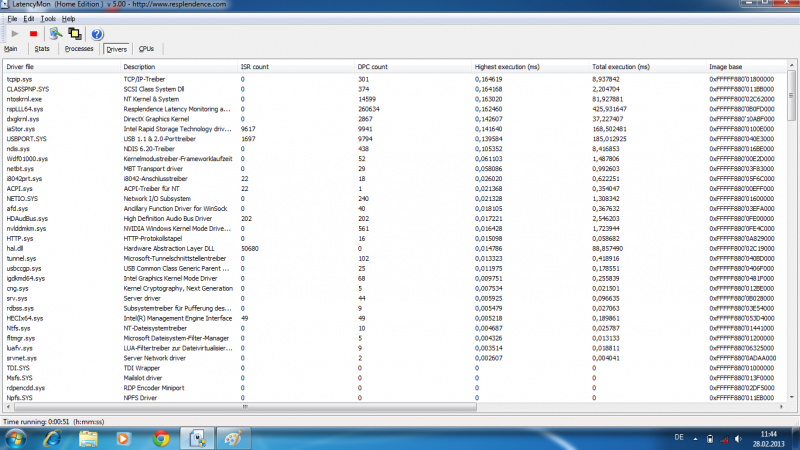Sort by Highest execution (ms) header
Image resolution: width=800 pixels, height=450 pixels.
530,67
